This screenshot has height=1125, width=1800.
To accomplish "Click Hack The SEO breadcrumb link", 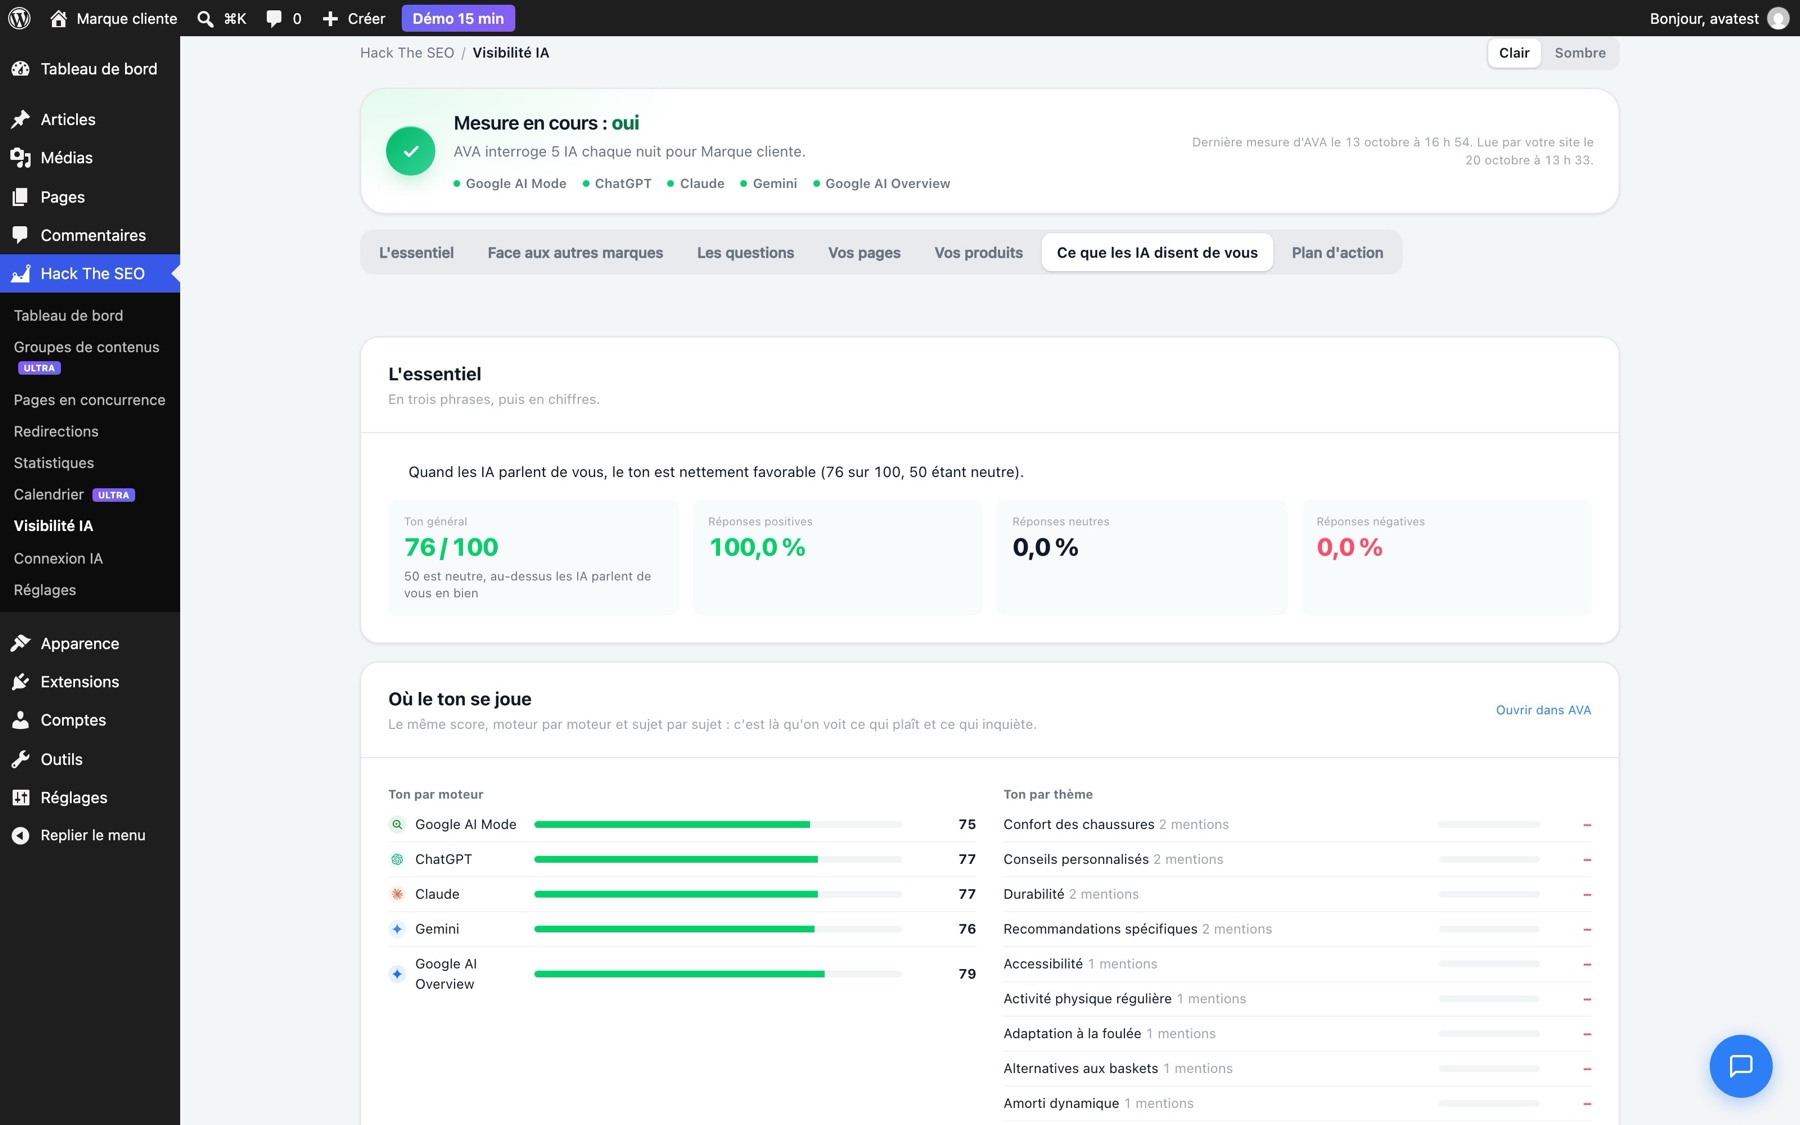I will click(407, 53).
